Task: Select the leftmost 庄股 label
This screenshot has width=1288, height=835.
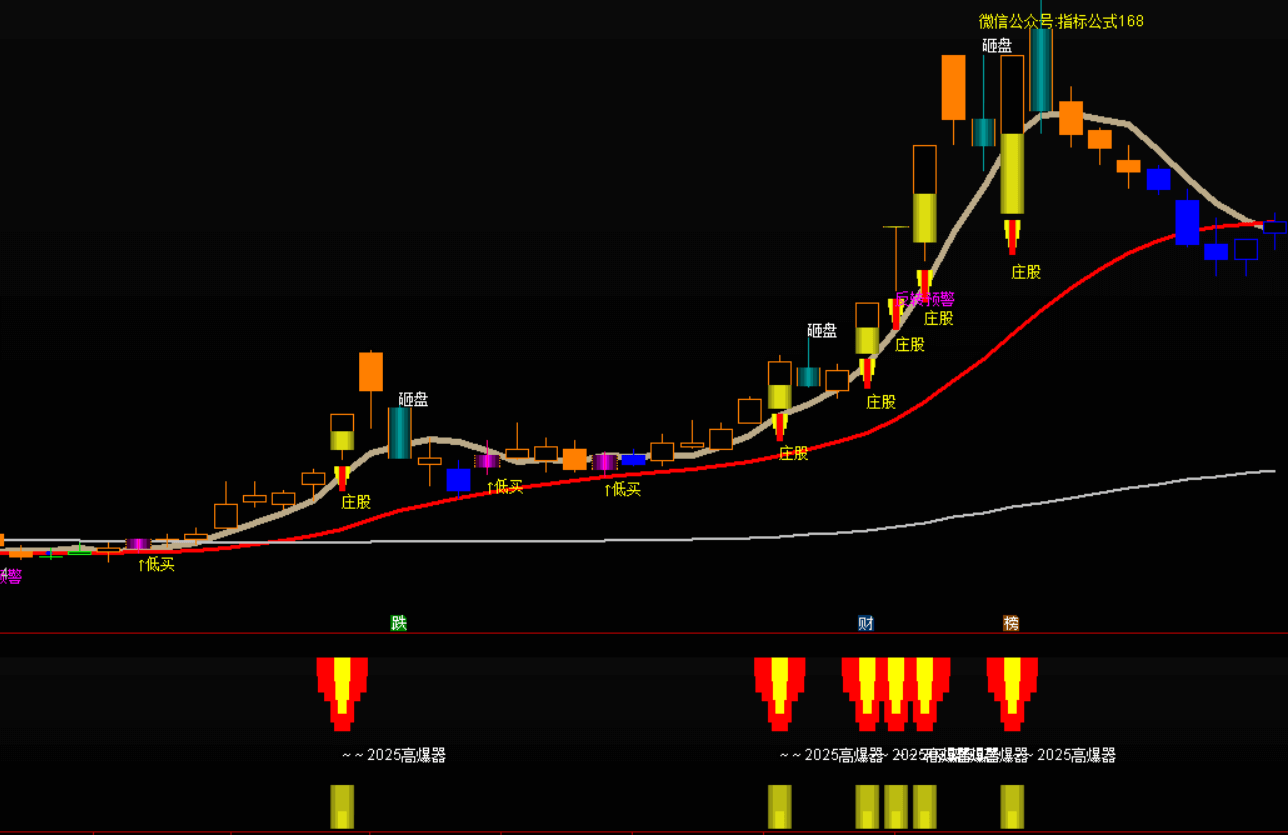Action: coord(356,502)
